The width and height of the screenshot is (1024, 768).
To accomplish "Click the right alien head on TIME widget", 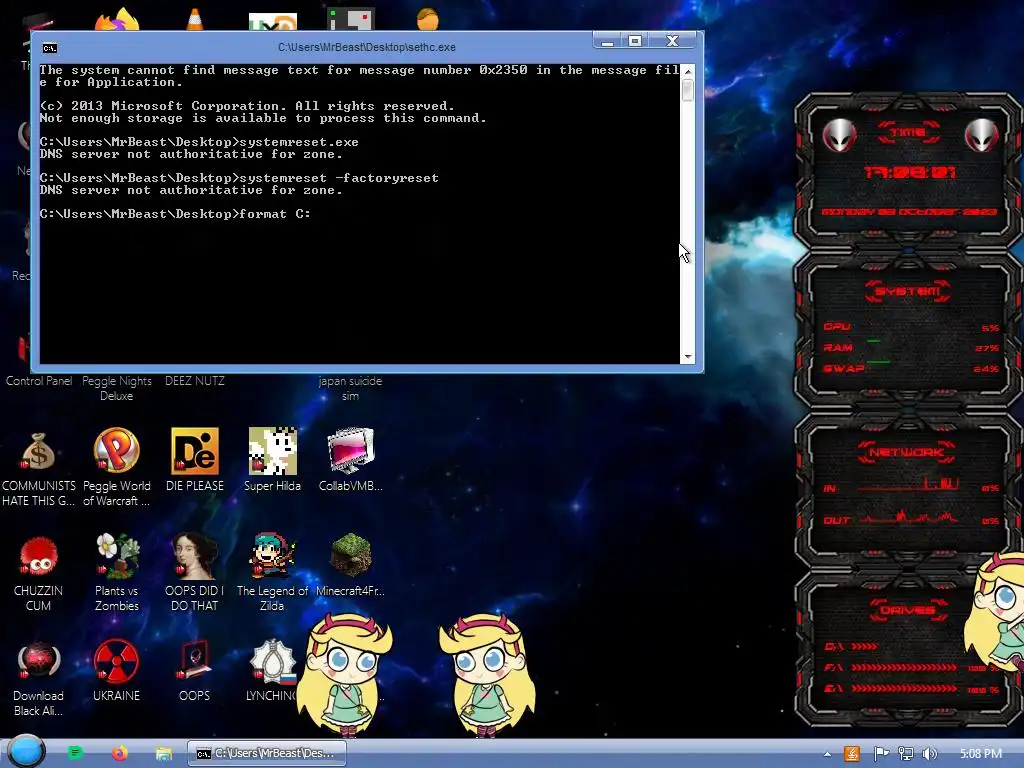I will (981, 135).
